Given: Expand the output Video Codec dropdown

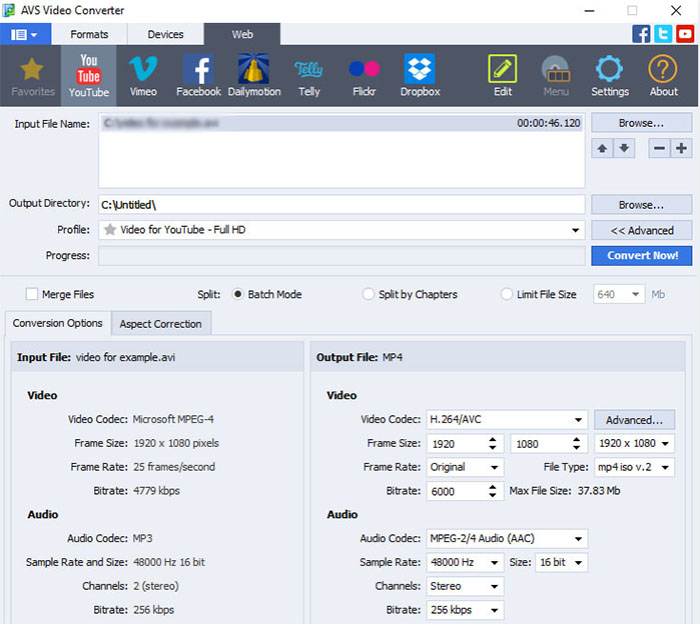Looking at the screenshot, I should click(x=578, y=420).
